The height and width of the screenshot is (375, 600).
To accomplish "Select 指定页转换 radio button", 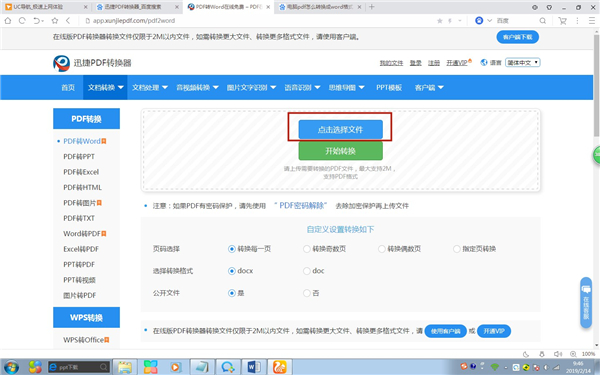I will pos(457,249).
